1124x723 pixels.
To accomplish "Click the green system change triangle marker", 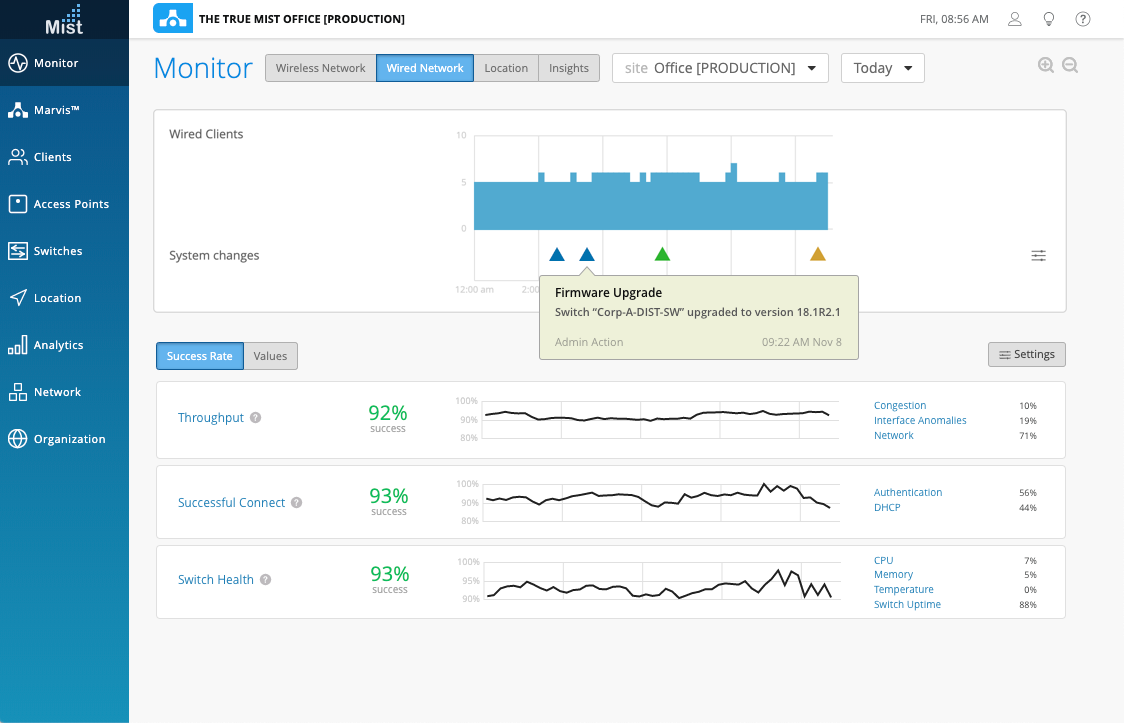I will (662, 255).
